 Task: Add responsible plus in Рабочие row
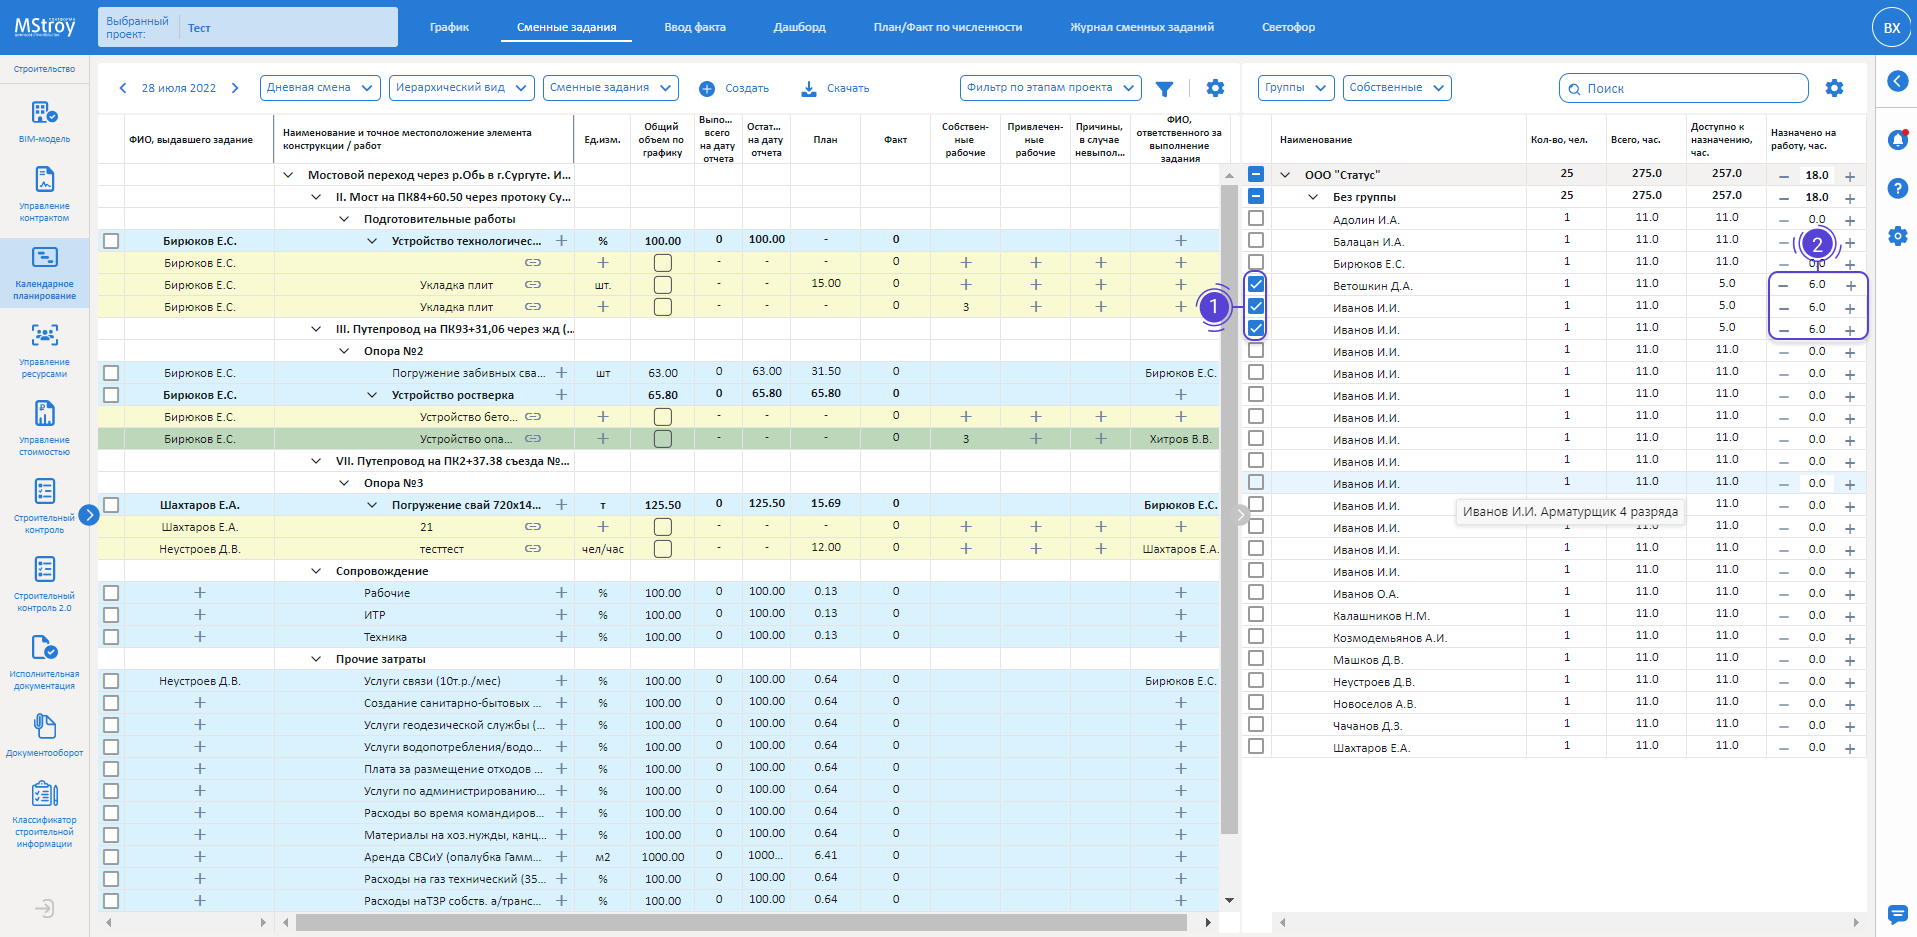click(x=1180, y=593)
